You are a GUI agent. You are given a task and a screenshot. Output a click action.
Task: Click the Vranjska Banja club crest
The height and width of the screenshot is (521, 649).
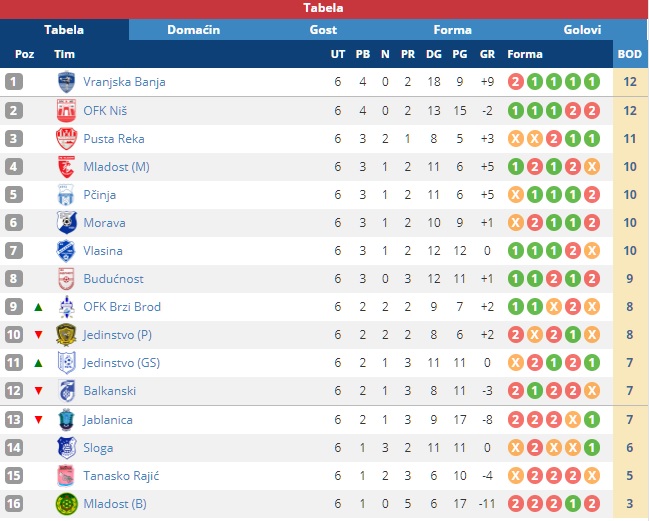pyautogui.click(x=66, y=82)
